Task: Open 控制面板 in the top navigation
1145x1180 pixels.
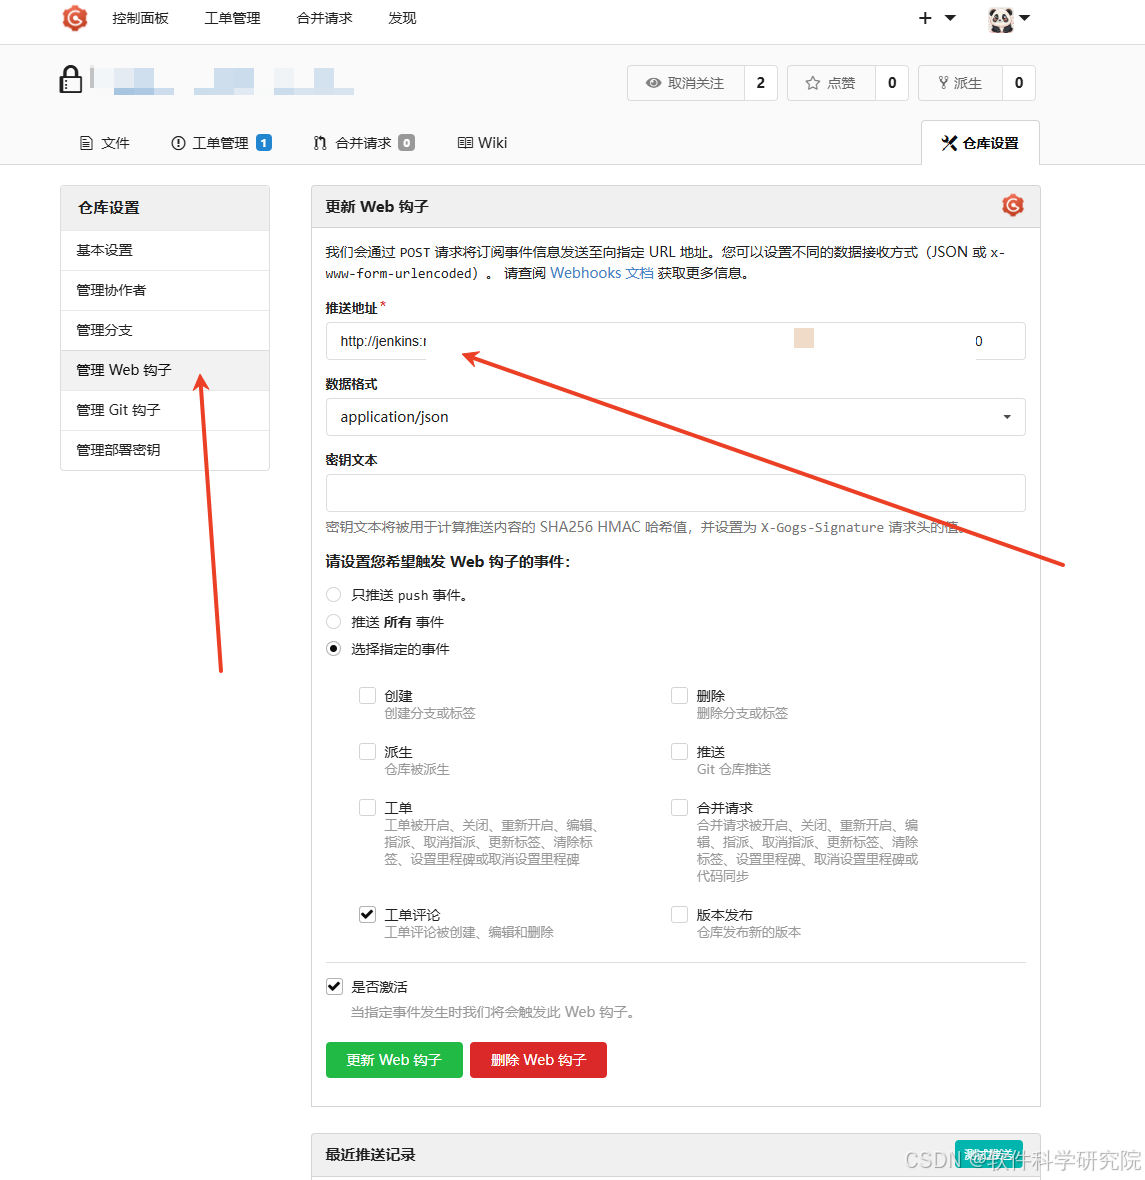Action: tap(140, 18)
